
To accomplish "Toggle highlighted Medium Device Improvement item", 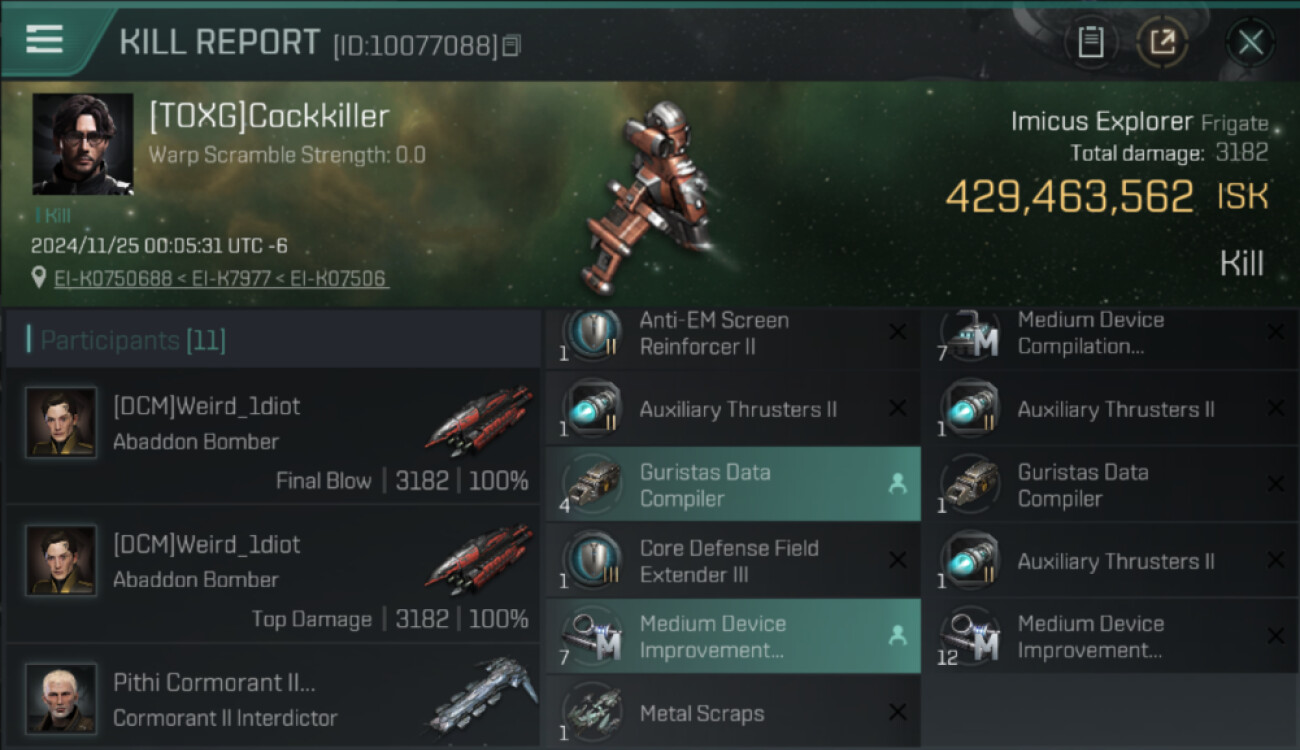I will (733, 636).
